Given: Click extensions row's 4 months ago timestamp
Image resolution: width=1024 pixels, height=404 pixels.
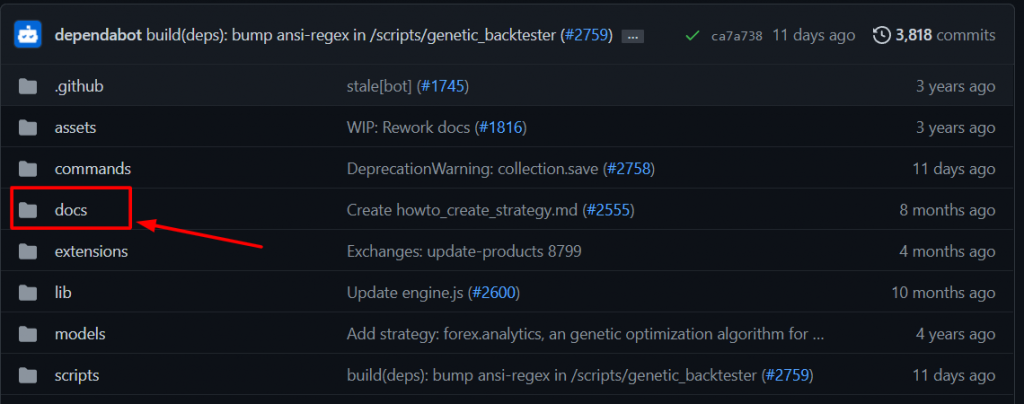Looking at the screenshot, I should click(947, 251).
